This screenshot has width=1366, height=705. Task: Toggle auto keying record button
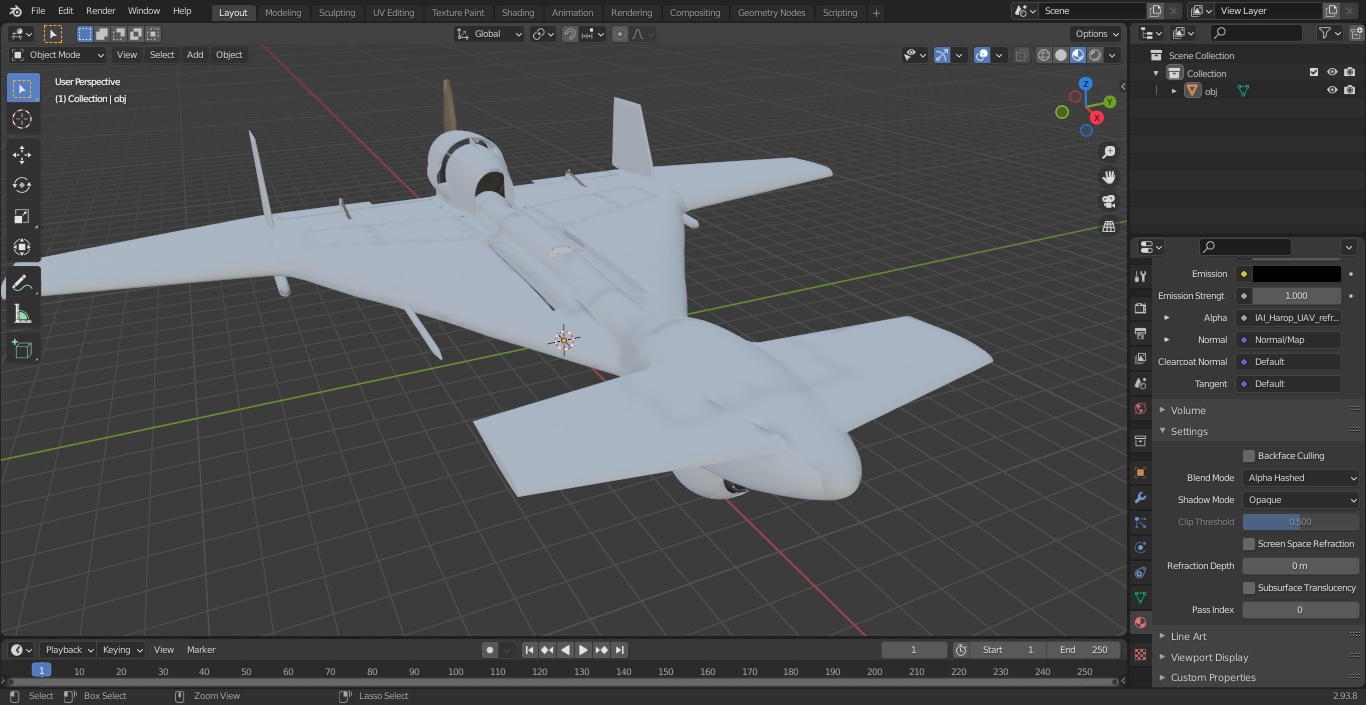490,650
